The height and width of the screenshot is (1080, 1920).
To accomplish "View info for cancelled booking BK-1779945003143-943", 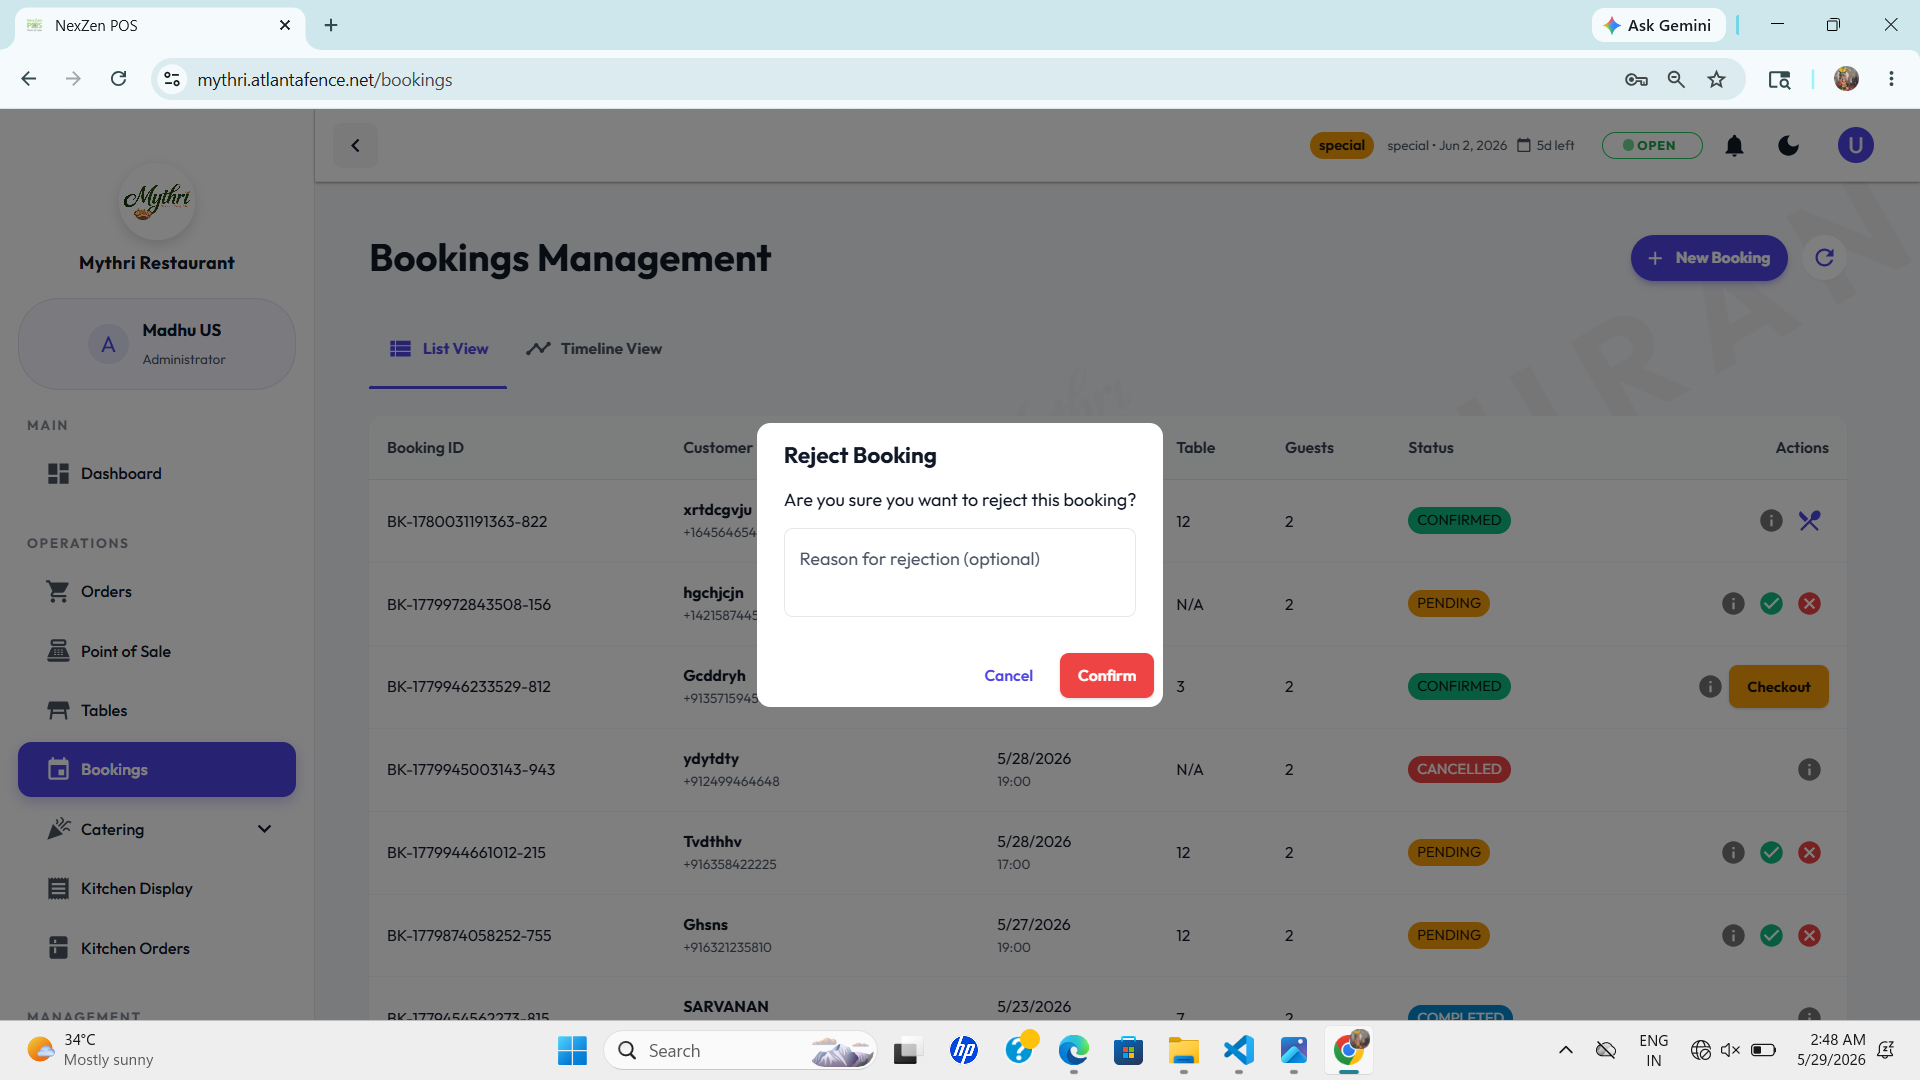I will pyautogui.click(x=1809, y=770).
